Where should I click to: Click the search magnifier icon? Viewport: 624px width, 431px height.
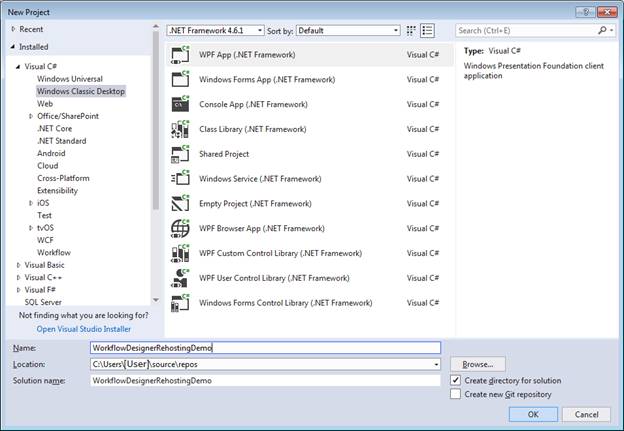602,30
